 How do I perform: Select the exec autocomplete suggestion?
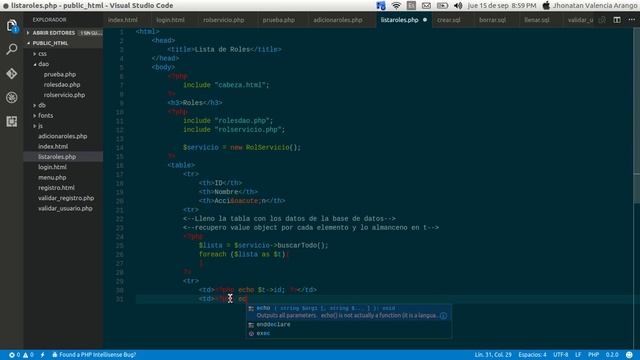pos(349,333)
